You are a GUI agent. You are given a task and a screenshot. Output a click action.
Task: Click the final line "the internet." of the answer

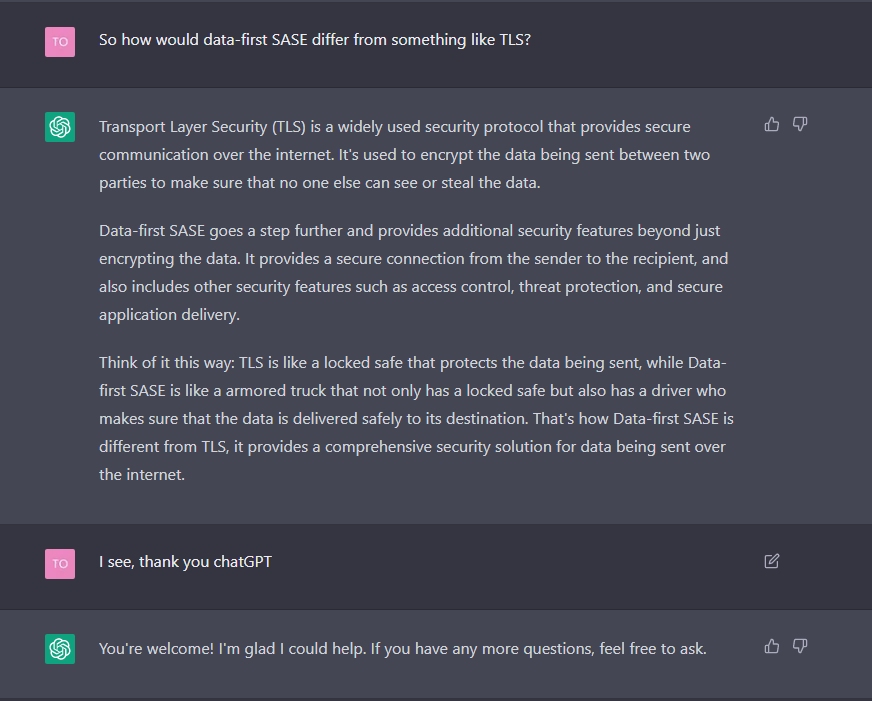(142, 474)
